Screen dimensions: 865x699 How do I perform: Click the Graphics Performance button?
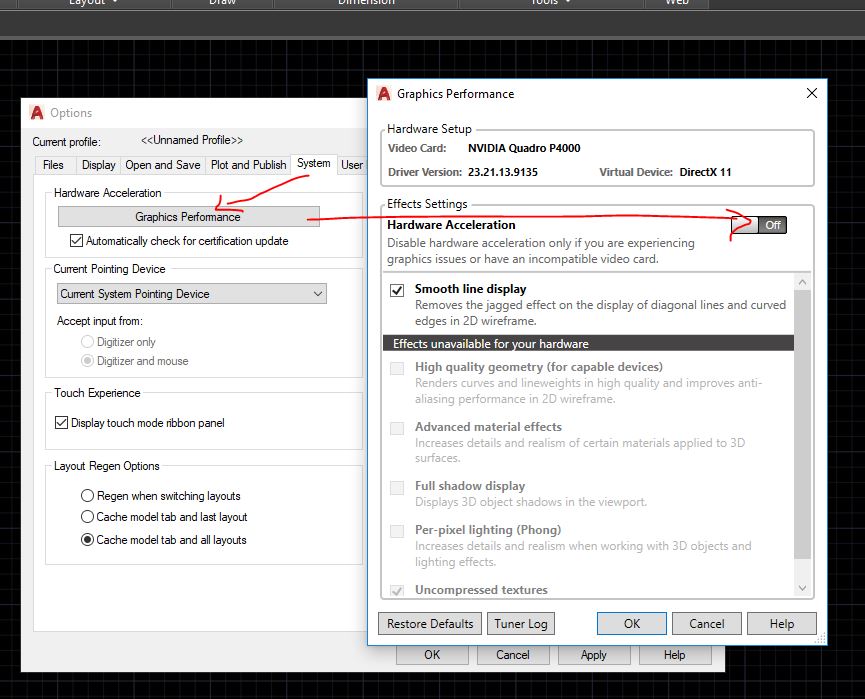186,215
